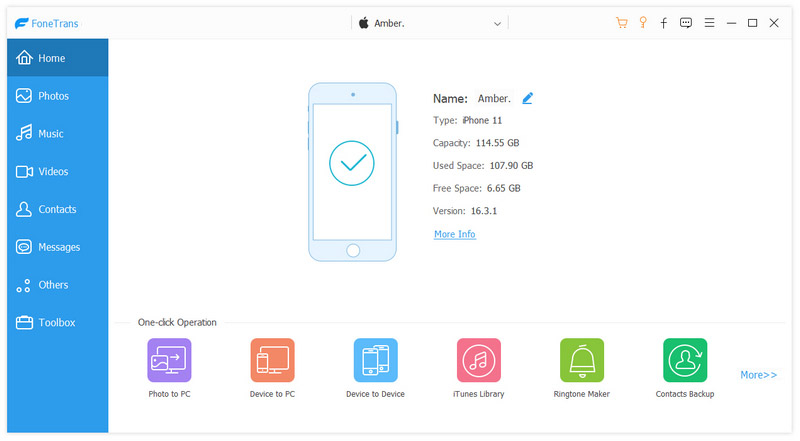Open the hamburger menu icon

click(709, 22)
